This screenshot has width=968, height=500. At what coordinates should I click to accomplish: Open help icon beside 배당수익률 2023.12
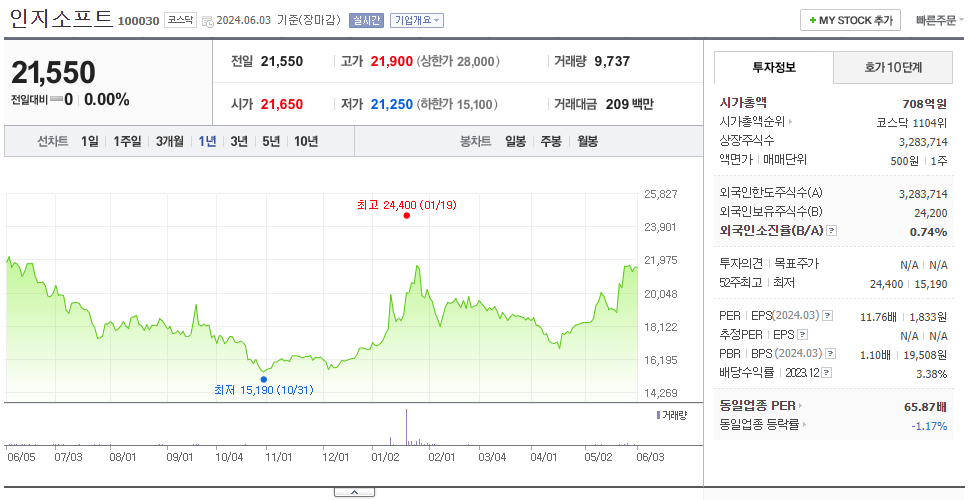[827, 373]
